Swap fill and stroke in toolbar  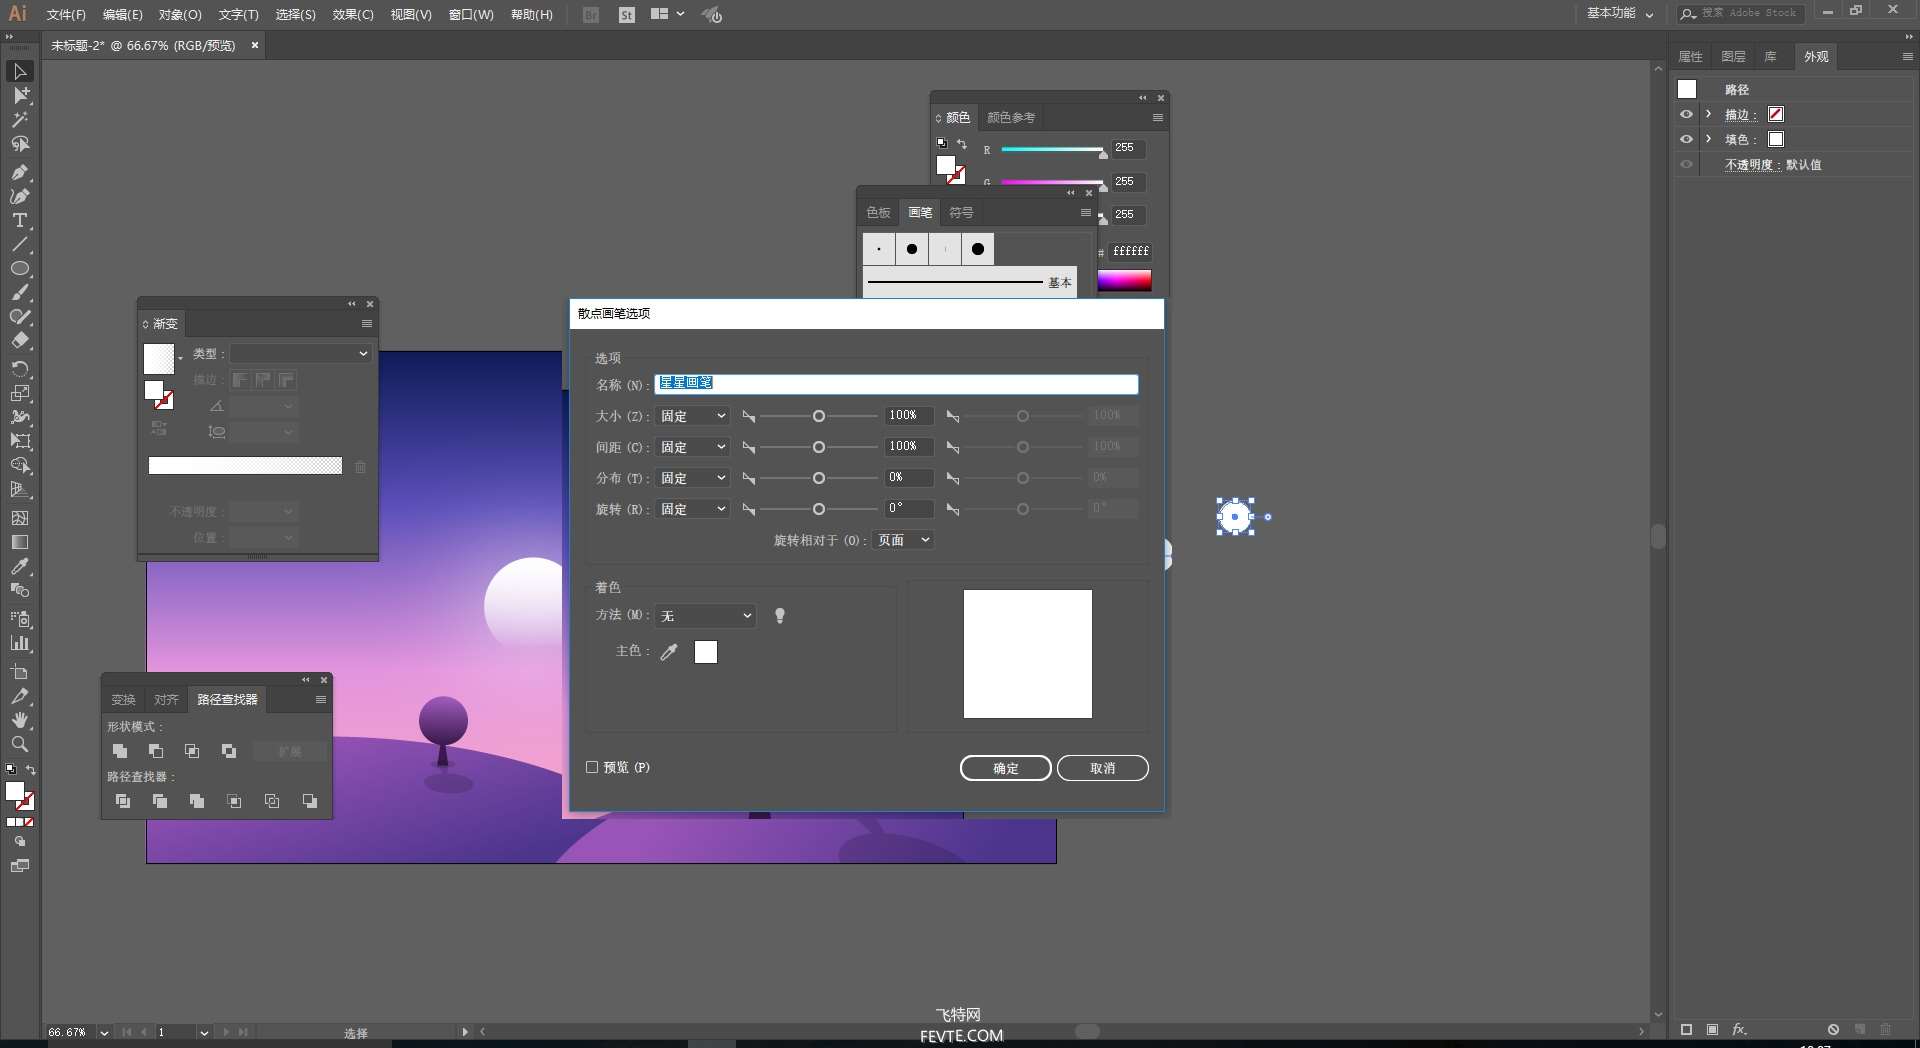[x=31, y=770]
